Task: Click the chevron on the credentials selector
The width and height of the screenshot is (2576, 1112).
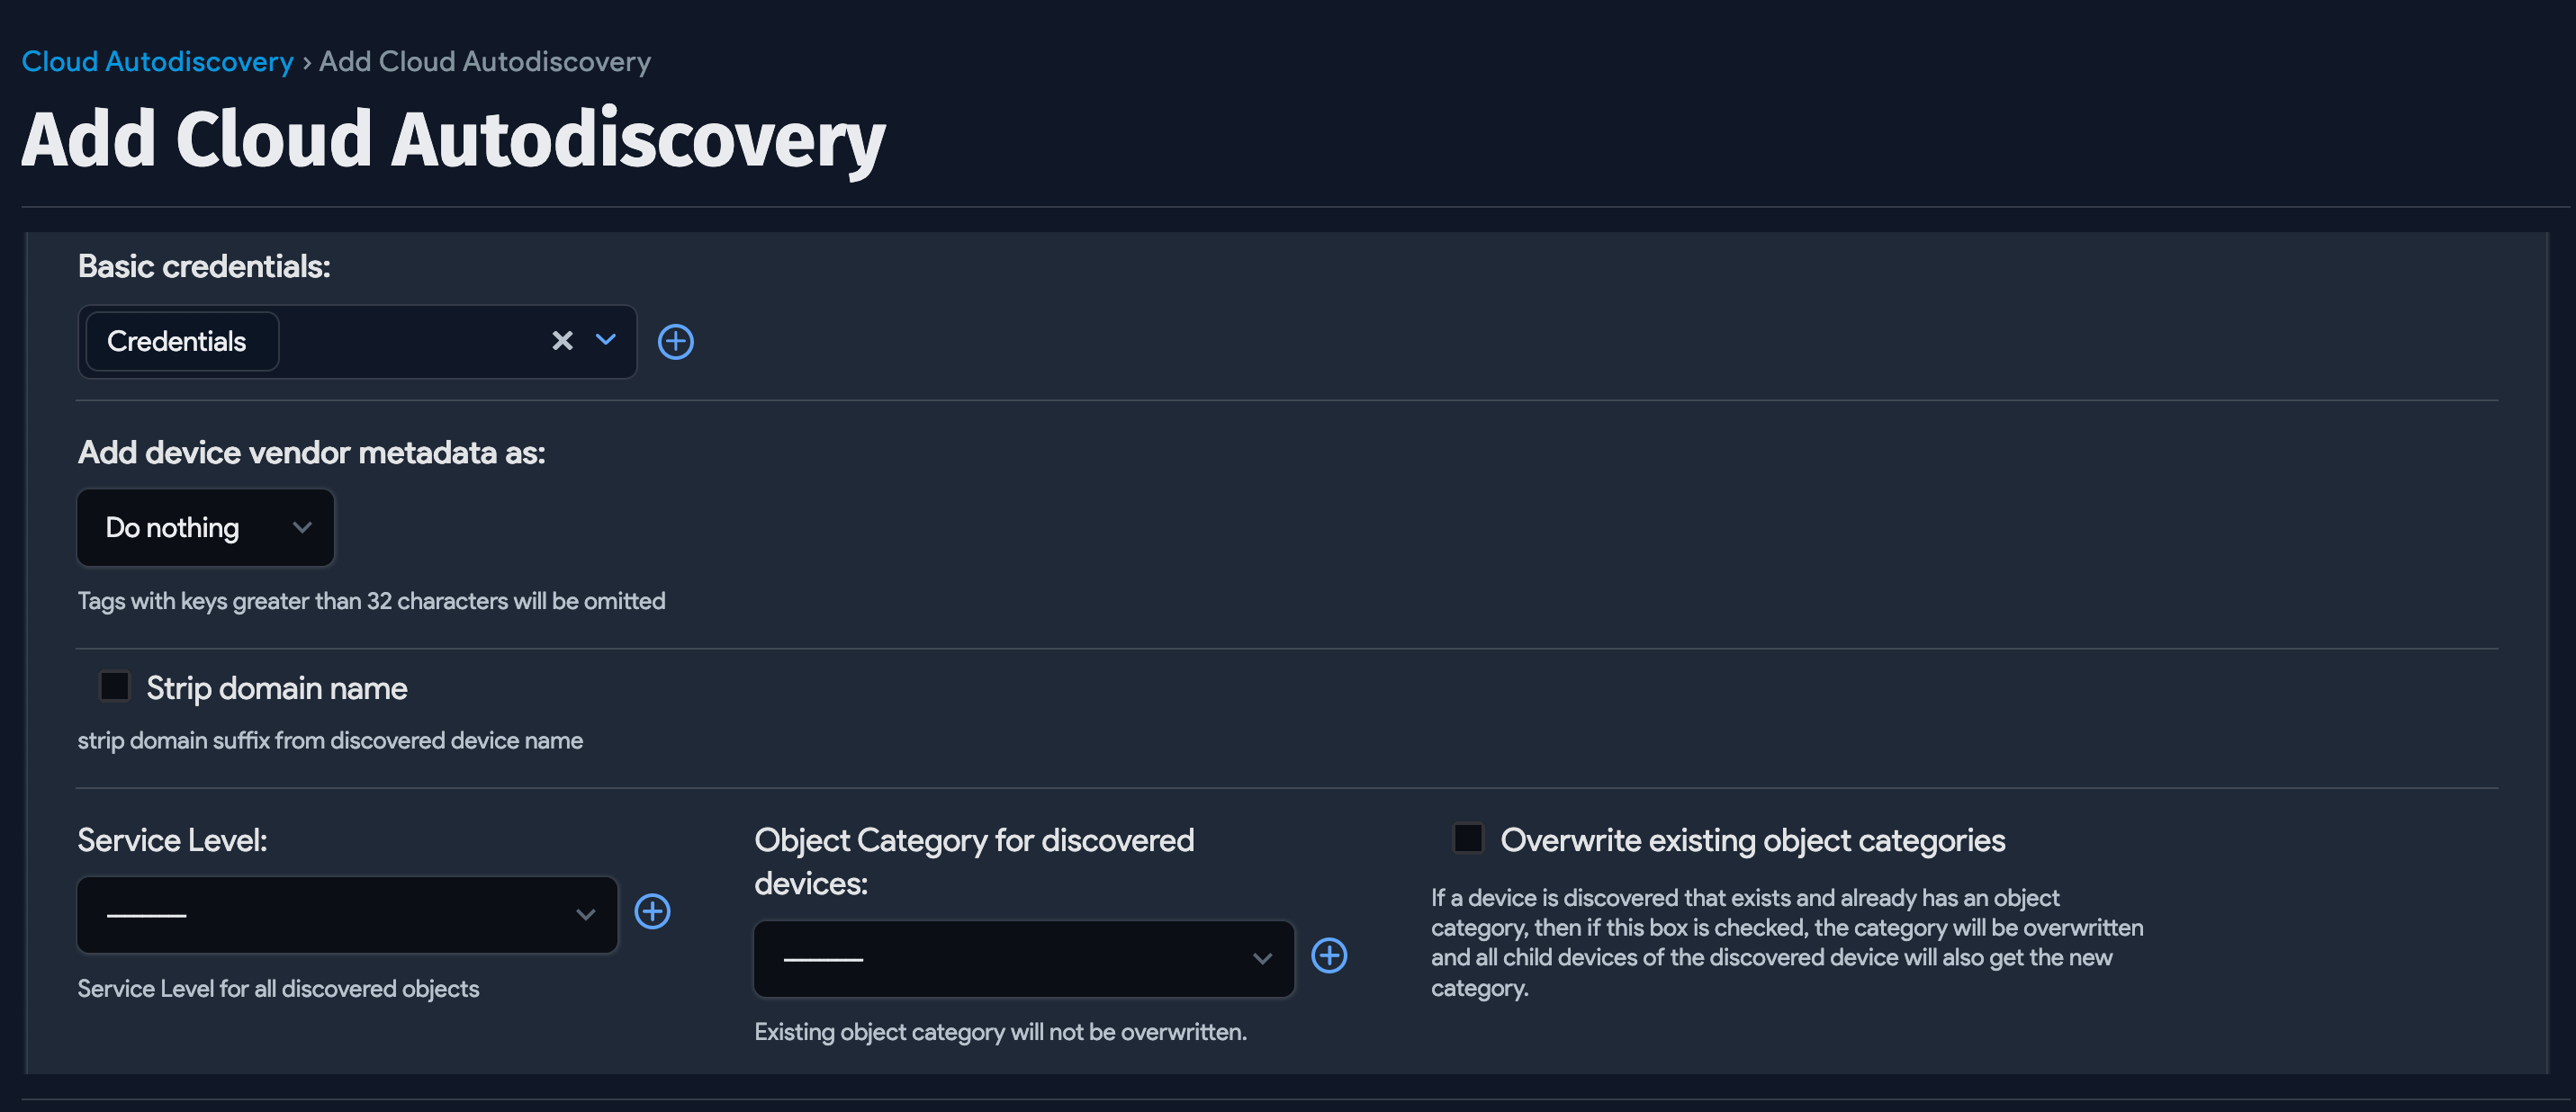Action: click(605, 341)
